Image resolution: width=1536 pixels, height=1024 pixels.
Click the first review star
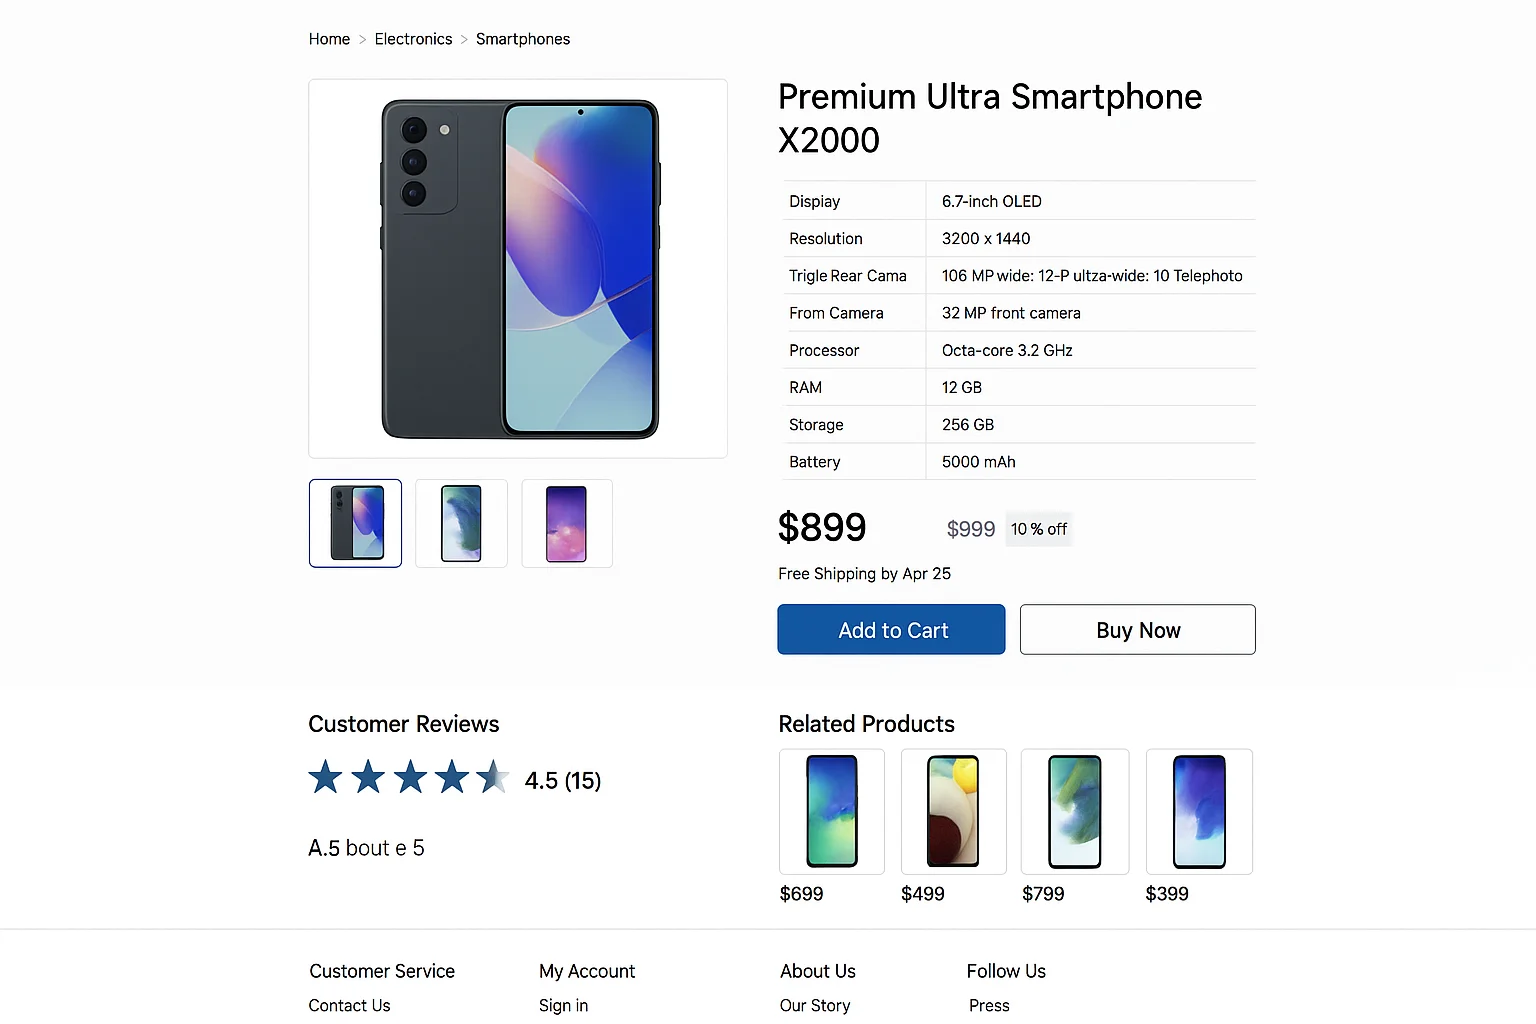pyautogui.click(x=325, y=777)
